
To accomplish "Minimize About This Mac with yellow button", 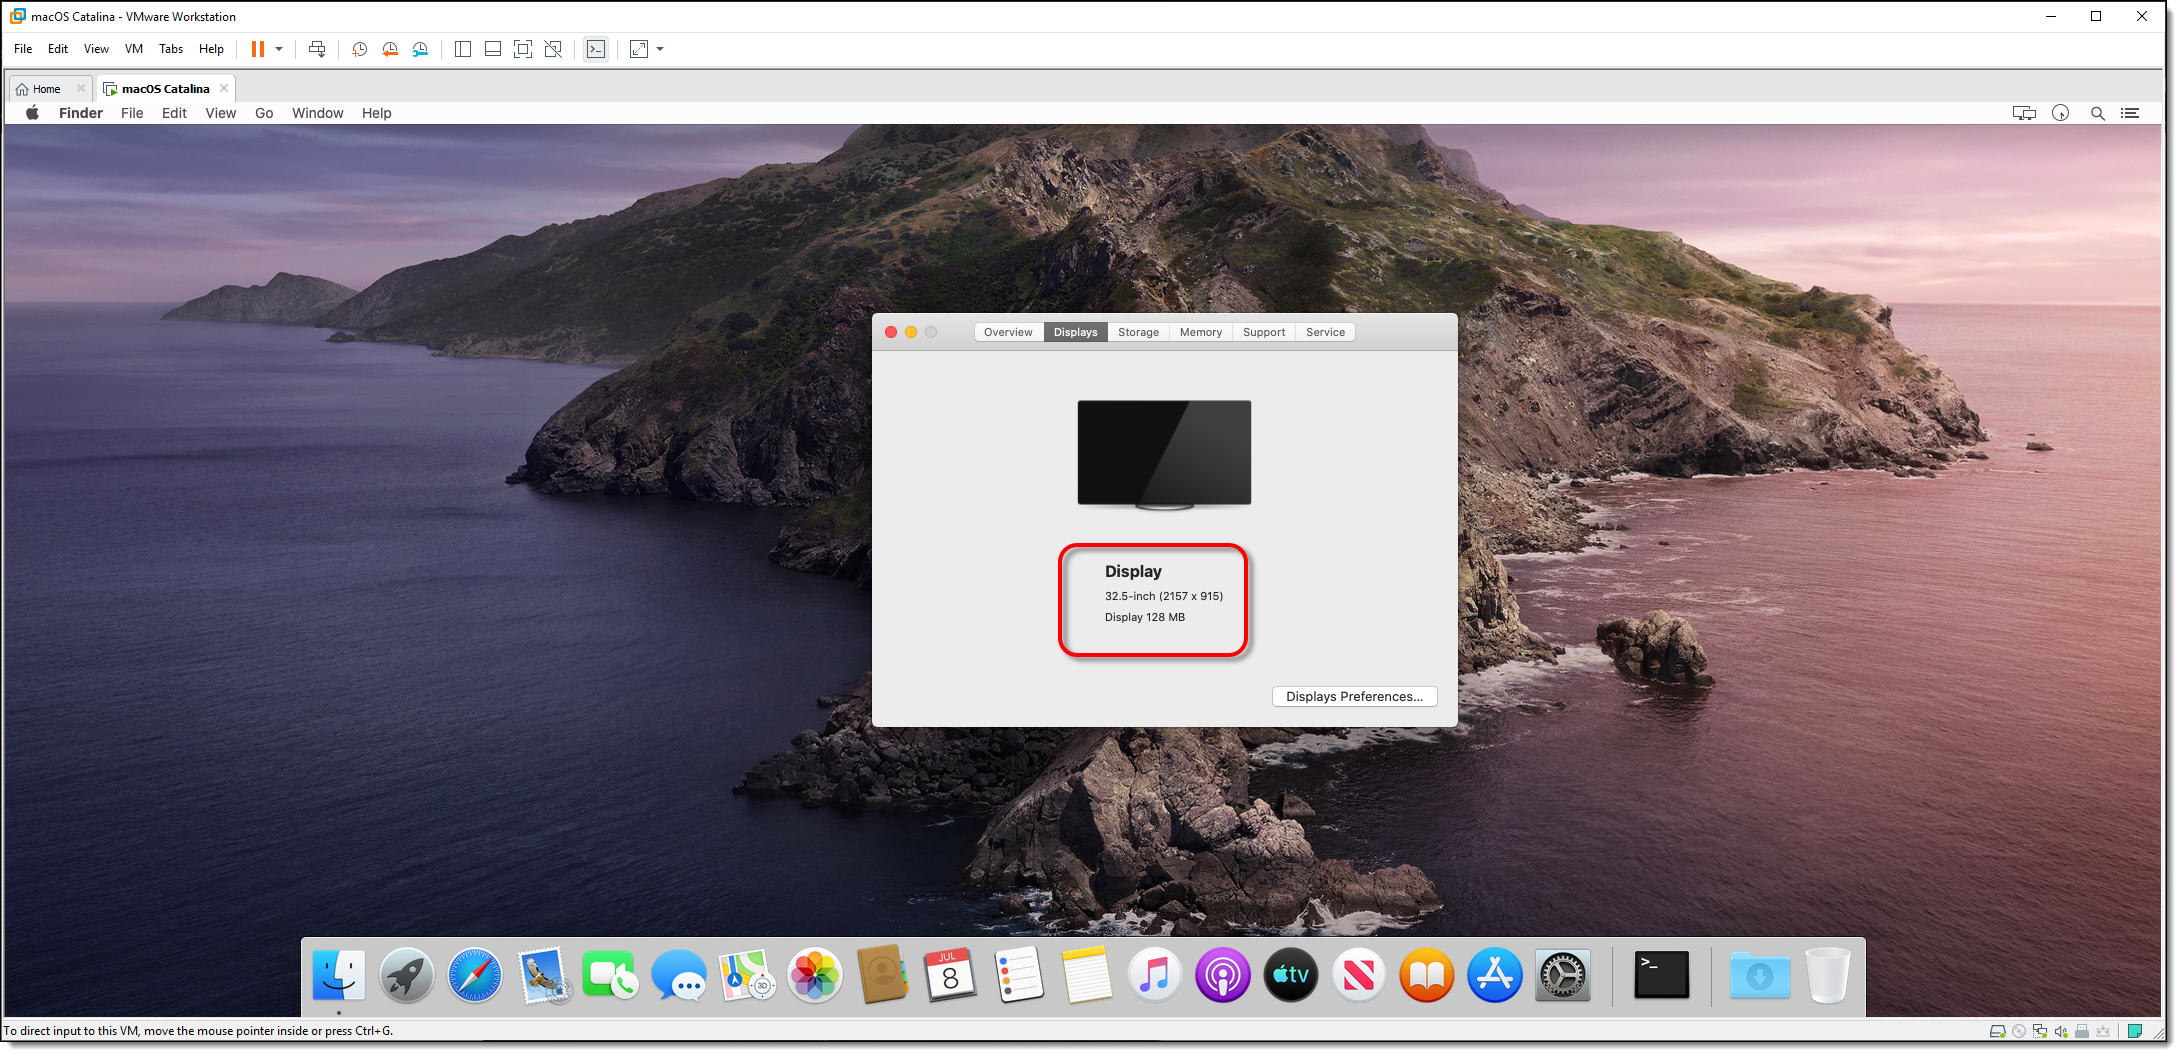I will pyautogui.click(x=911, y=332).
